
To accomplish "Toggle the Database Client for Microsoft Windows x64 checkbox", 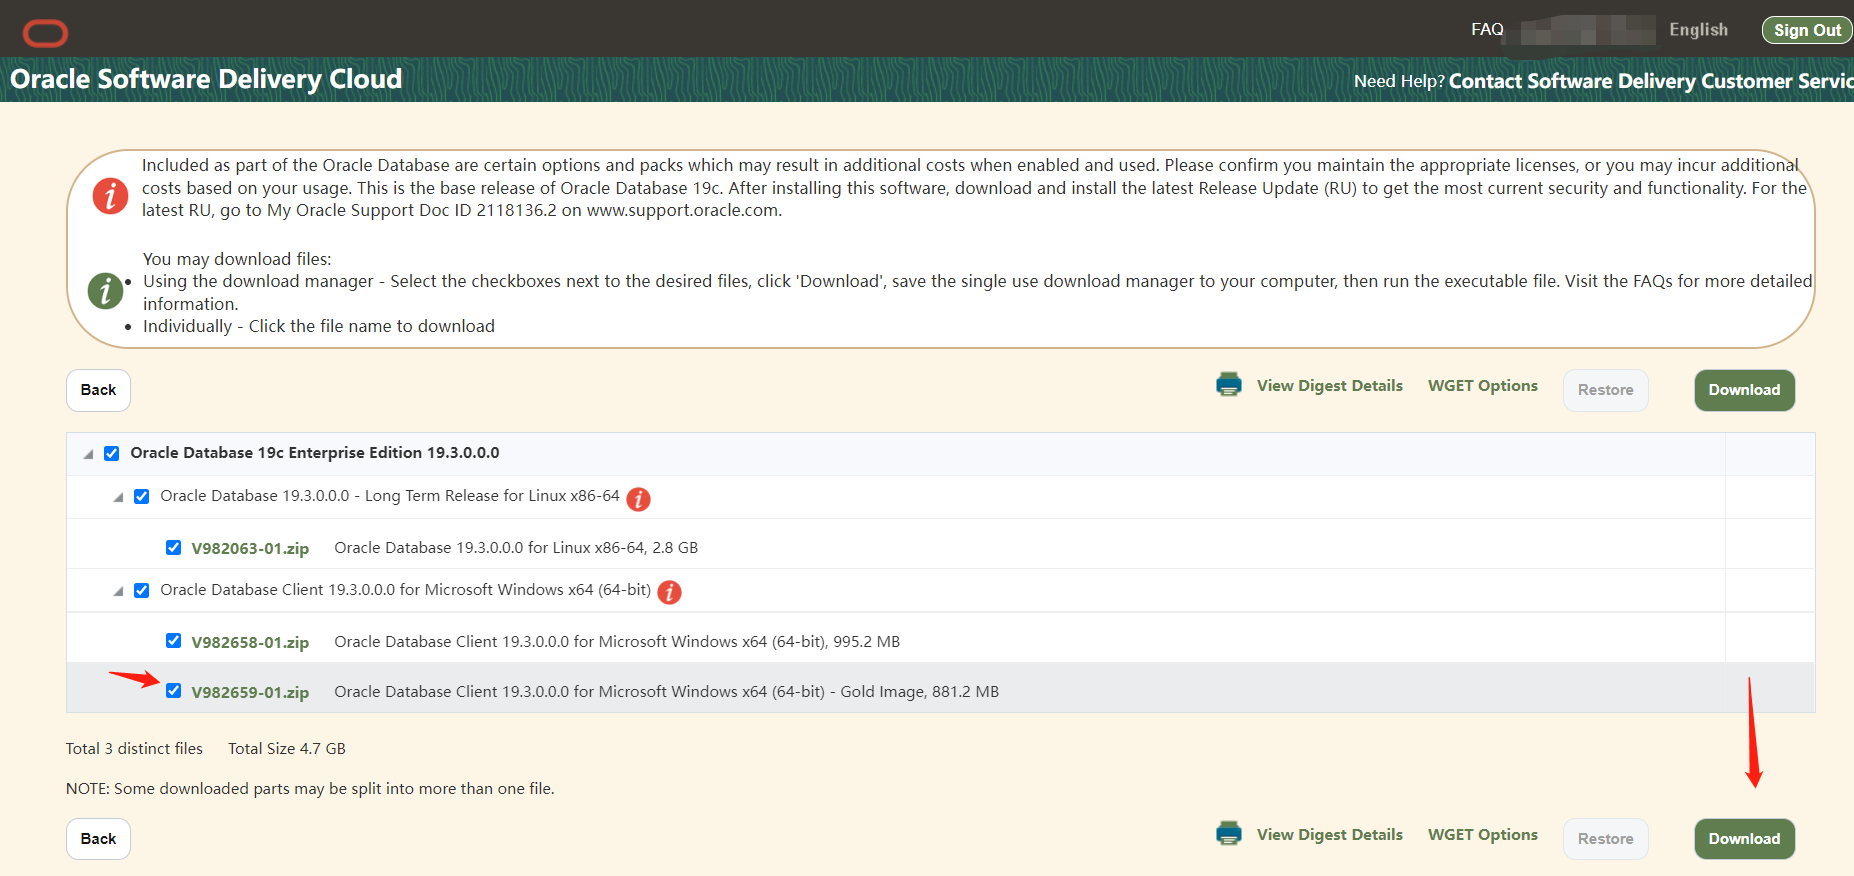I will pos(142,590).
